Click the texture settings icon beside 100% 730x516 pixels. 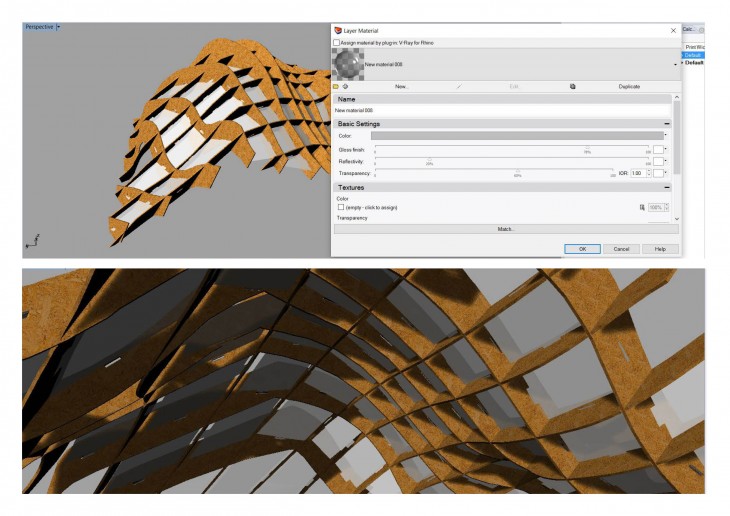[x=642, y=207]
